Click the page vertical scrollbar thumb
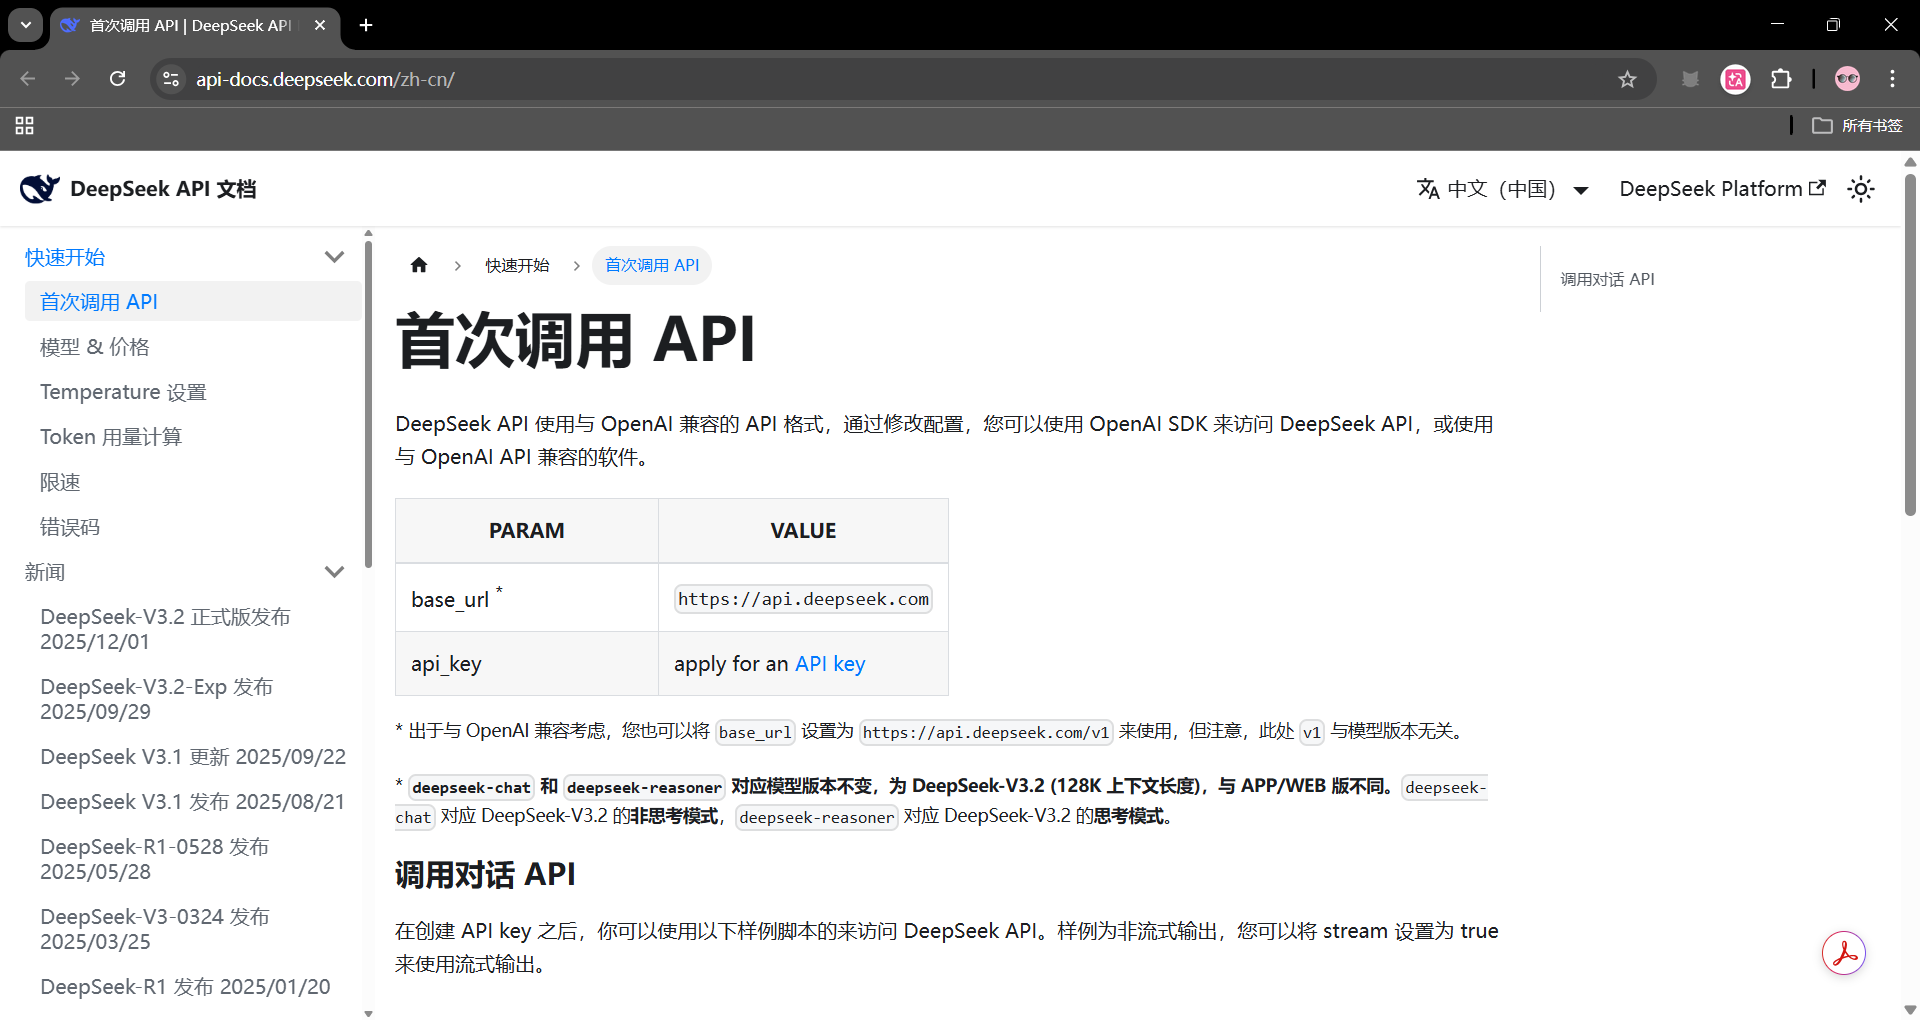The image size is (1920, 1020). [1910, 345]
